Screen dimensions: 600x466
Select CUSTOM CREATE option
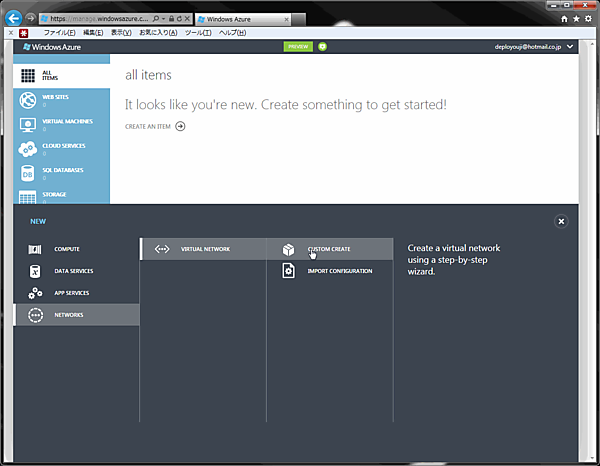[x=329, y=249]
